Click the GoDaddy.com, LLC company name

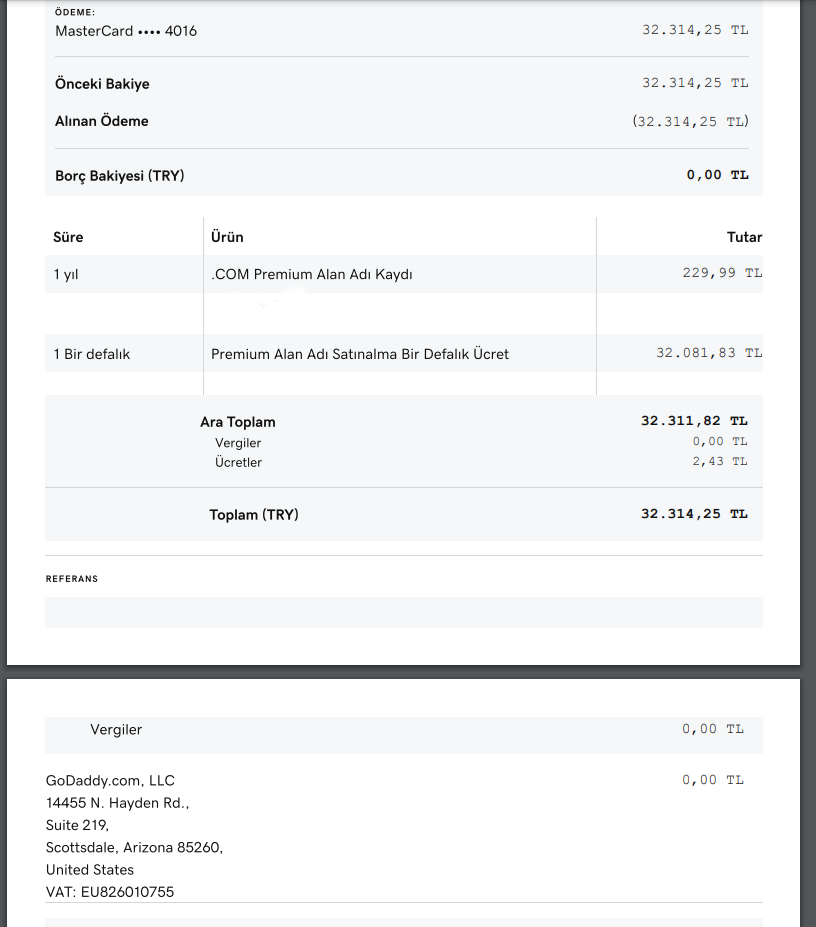tap(110, 781)
